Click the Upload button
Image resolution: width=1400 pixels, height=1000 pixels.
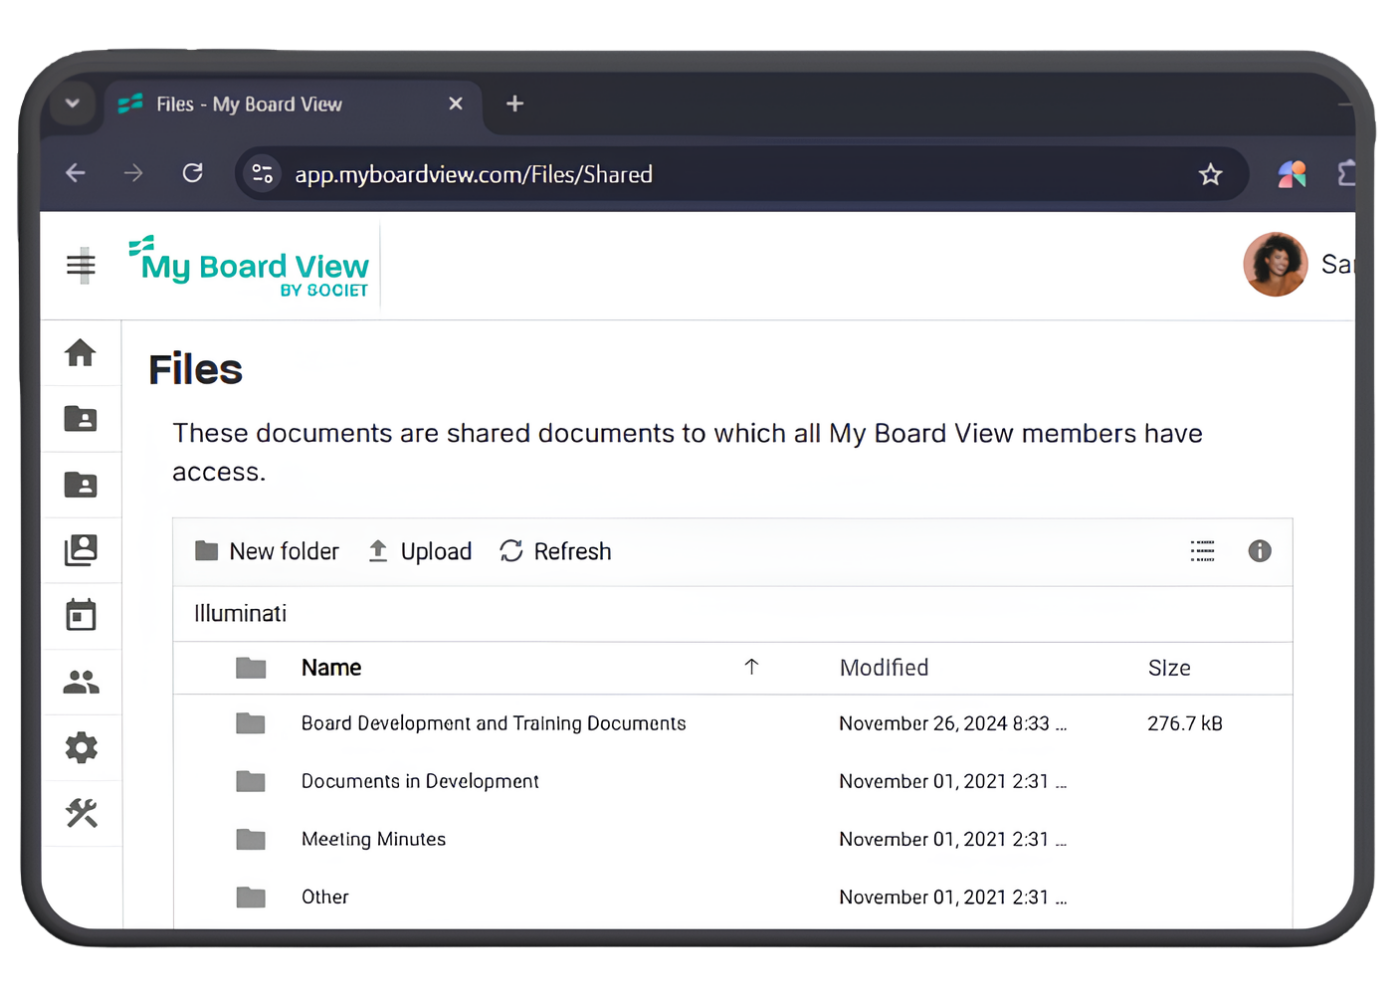420,551
